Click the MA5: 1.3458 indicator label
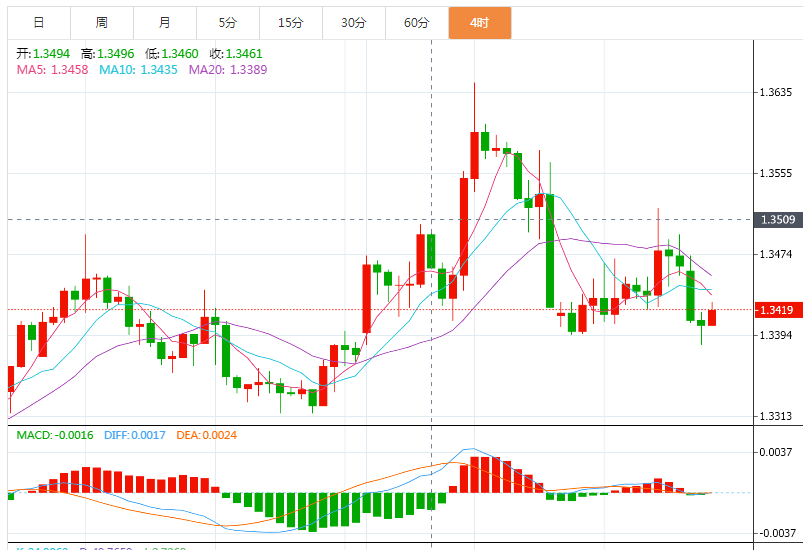The image size is (803, 550). tap(52, 70)
